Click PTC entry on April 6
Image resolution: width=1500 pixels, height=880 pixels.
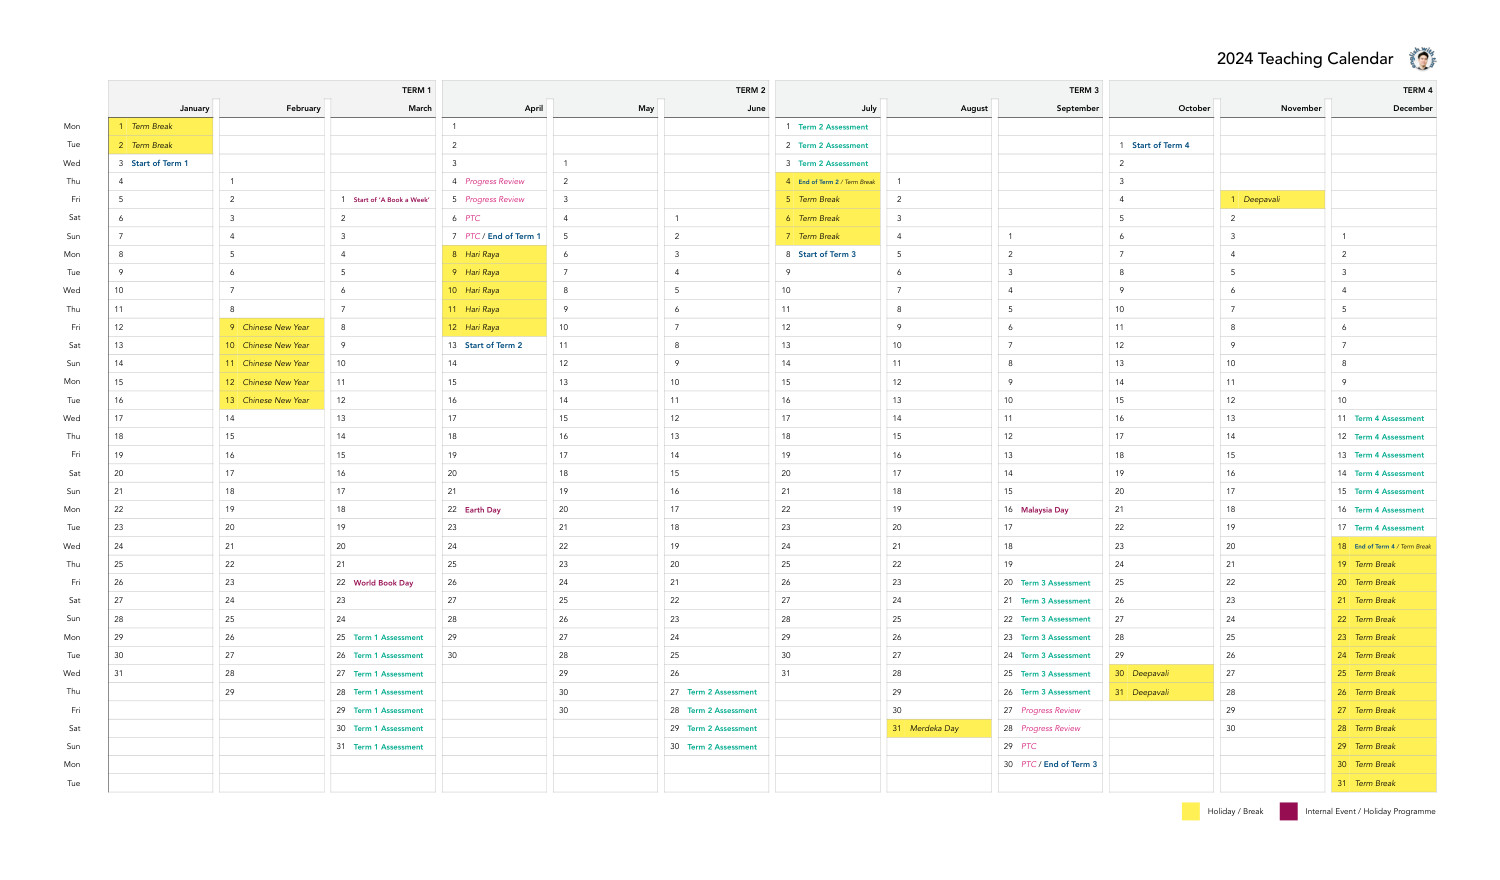pos(472,218)
